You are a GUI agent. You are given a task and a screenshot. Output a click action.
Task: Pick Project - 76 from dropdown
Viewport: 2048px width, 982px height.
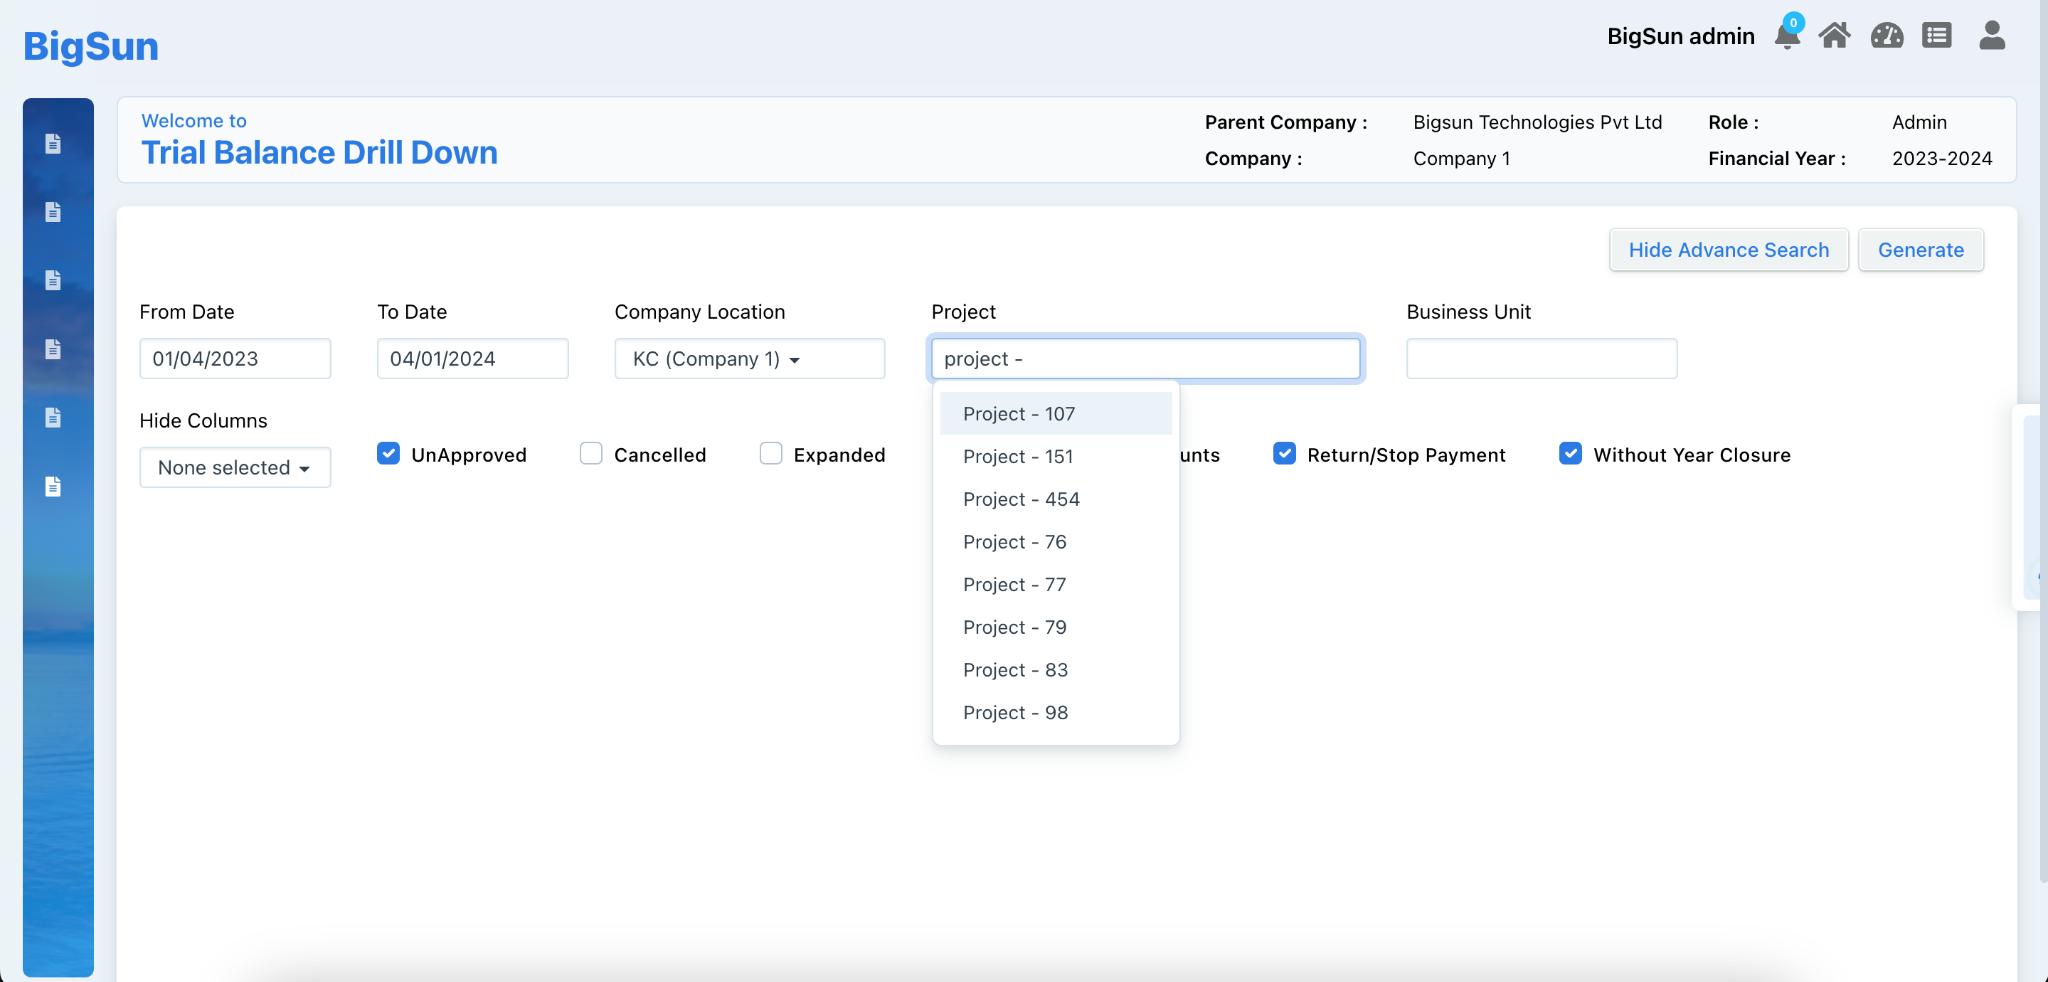tap(1056, 542)
